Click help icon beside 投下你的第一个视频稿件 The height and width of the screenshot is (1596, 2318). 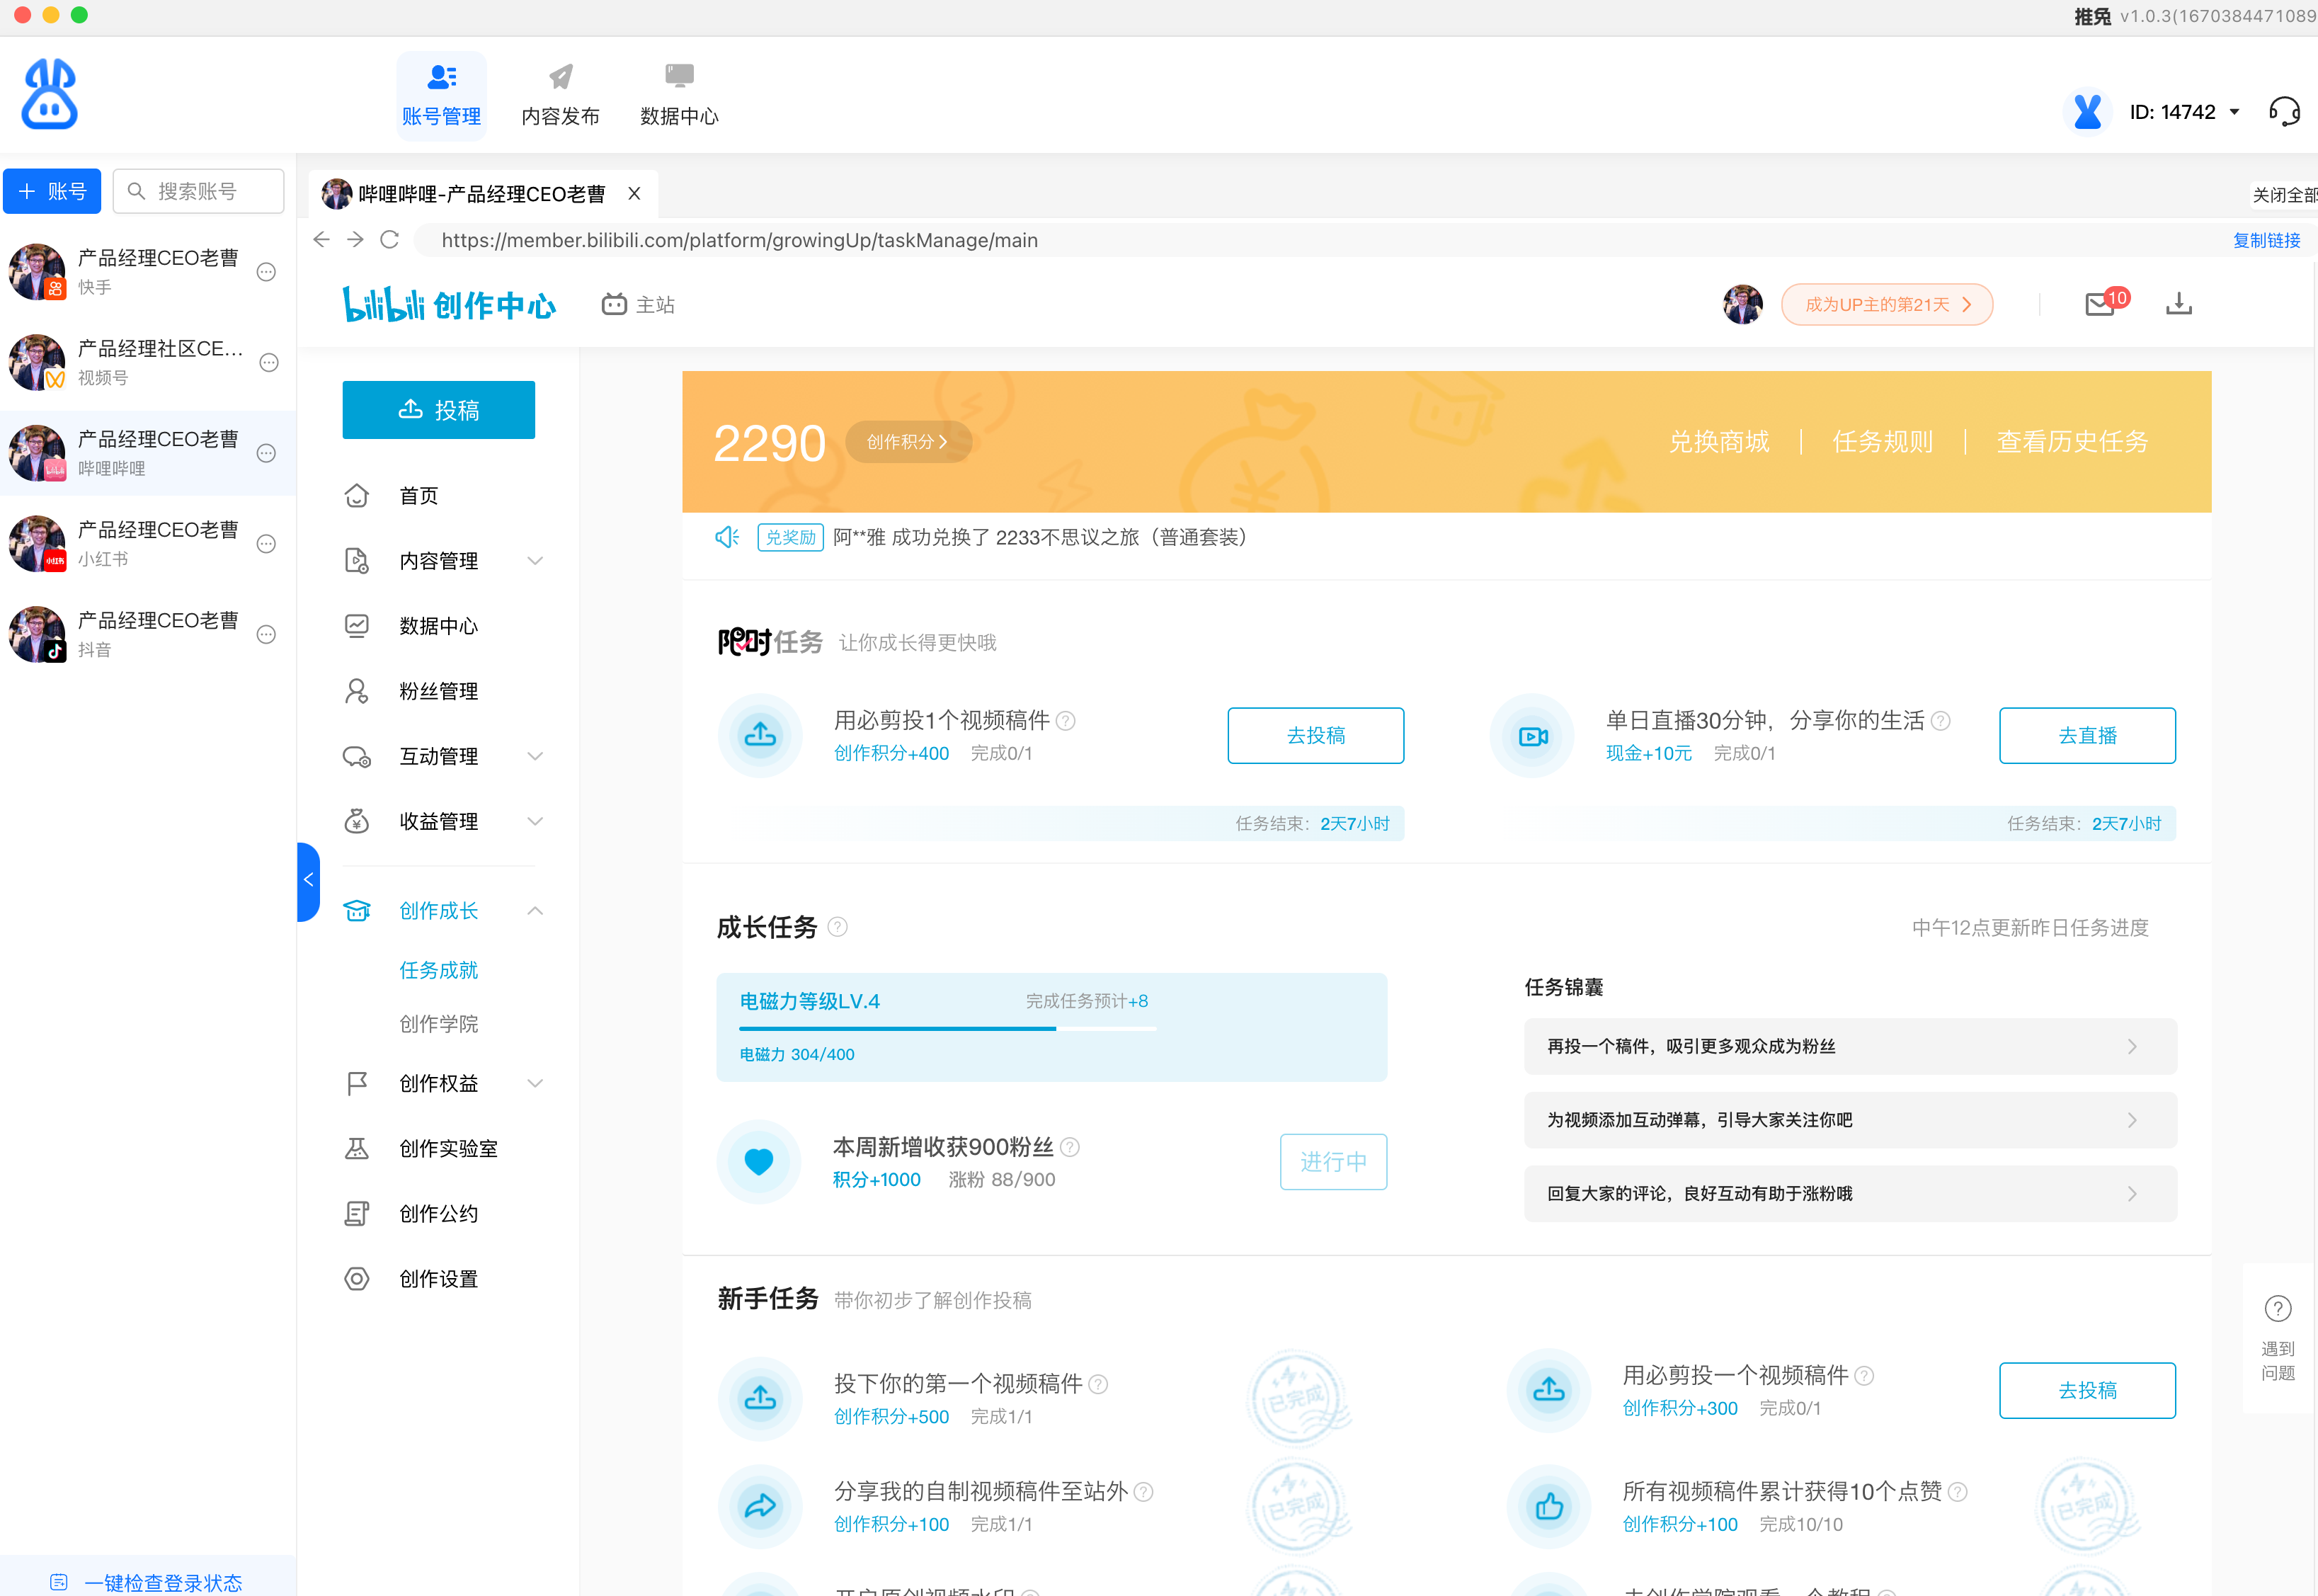coord(1098,1384)
